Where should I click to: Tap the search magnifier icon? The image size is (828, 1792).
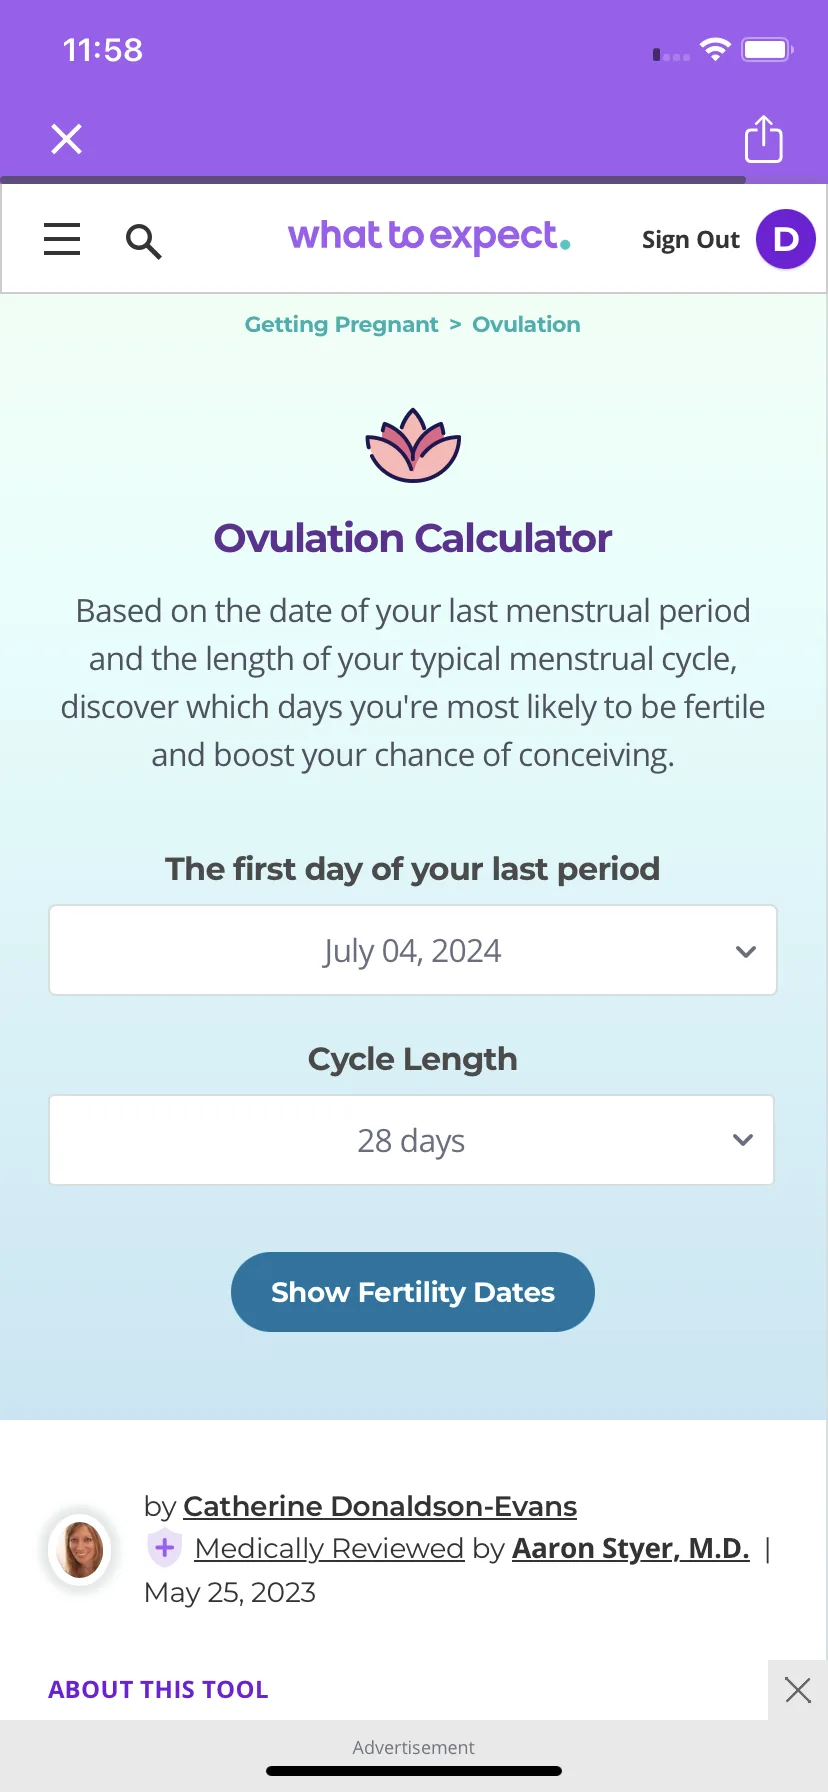[x=143, y=241]
